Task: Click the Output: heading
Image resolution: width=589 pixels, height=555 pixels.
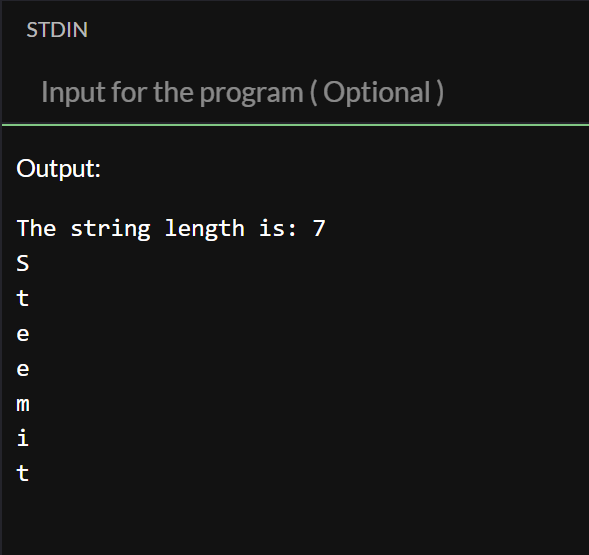Action: tap(59, 168)
